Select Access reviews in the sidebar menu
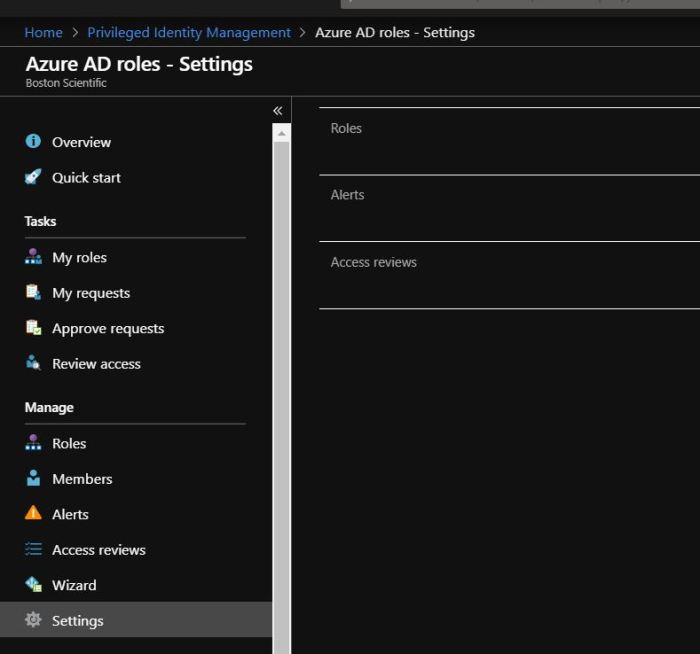Viewport: 700px width, 654px height. click(x=98, y=550)
